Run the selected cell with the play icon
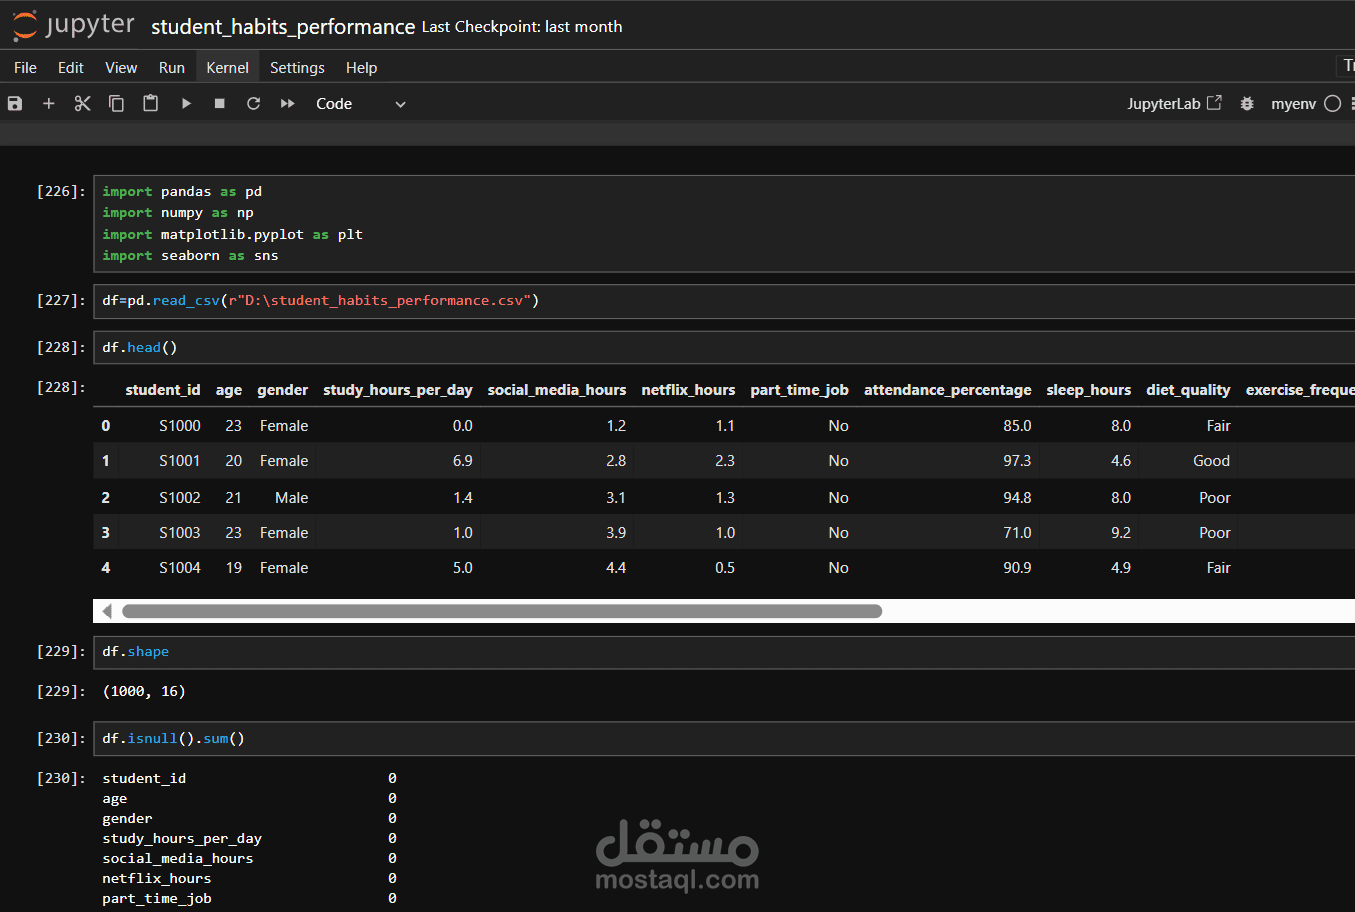 pyautogui.click(x=186, y=104)
